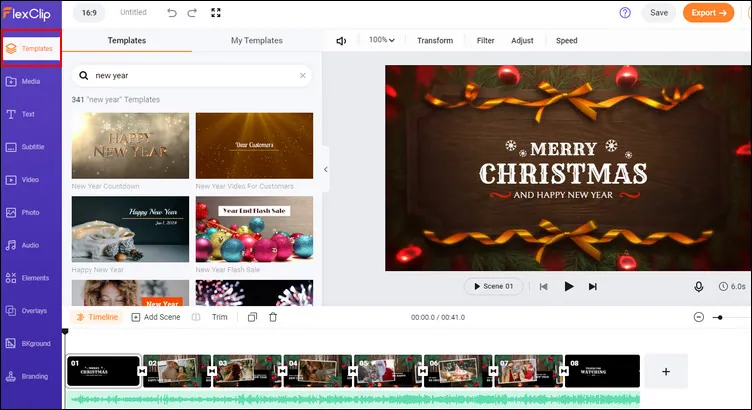752x410 pixels.
Task: Skip to the next scene
Action: click(x=593, y=287)
